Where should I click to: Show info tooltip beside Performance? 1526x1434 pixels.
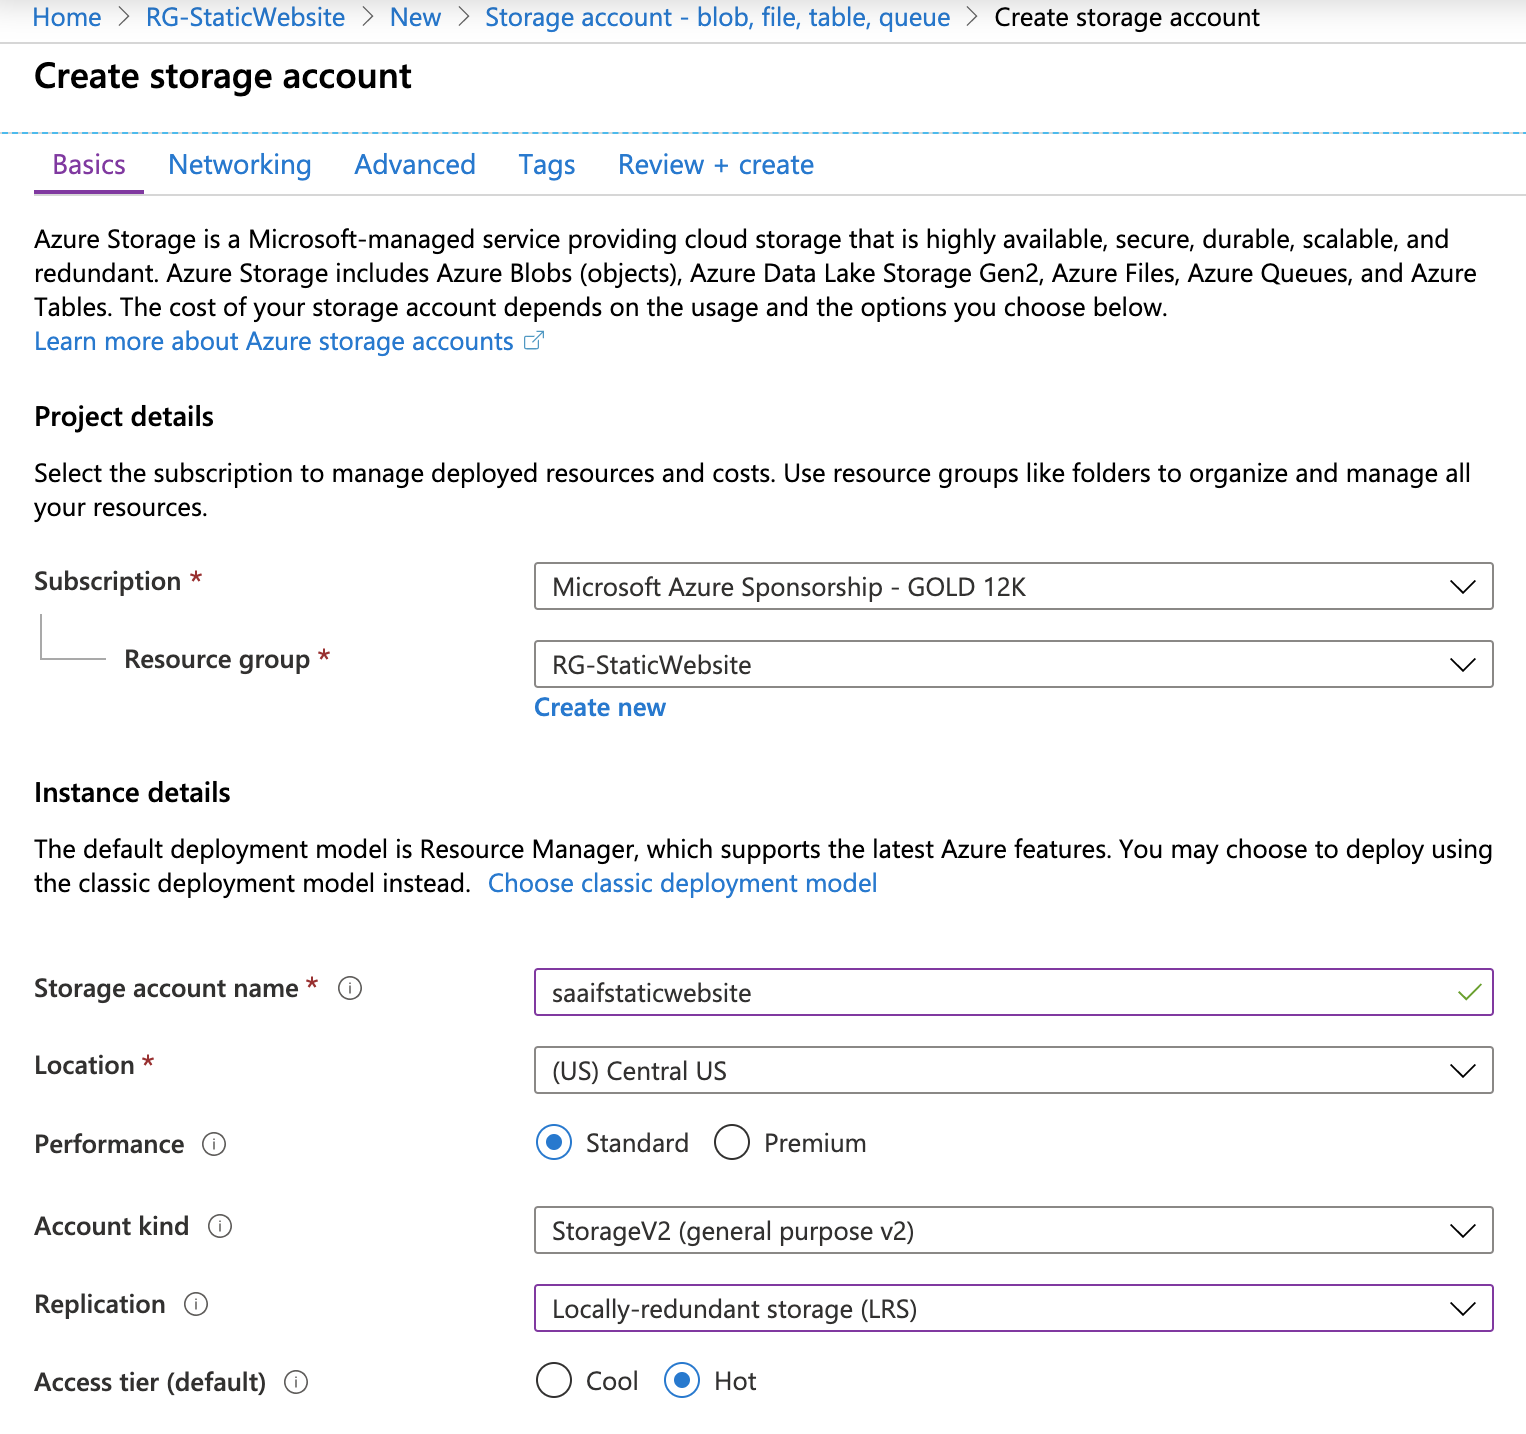214,1144
